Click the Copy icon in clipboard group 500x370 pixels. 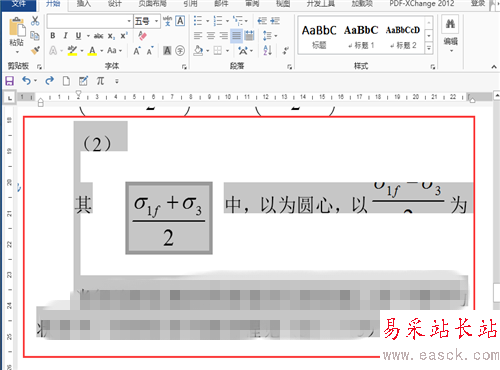35,35
